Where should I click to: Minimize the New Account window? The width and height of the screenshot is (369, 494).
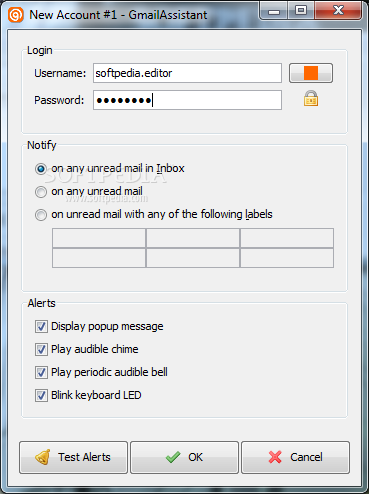274,11
